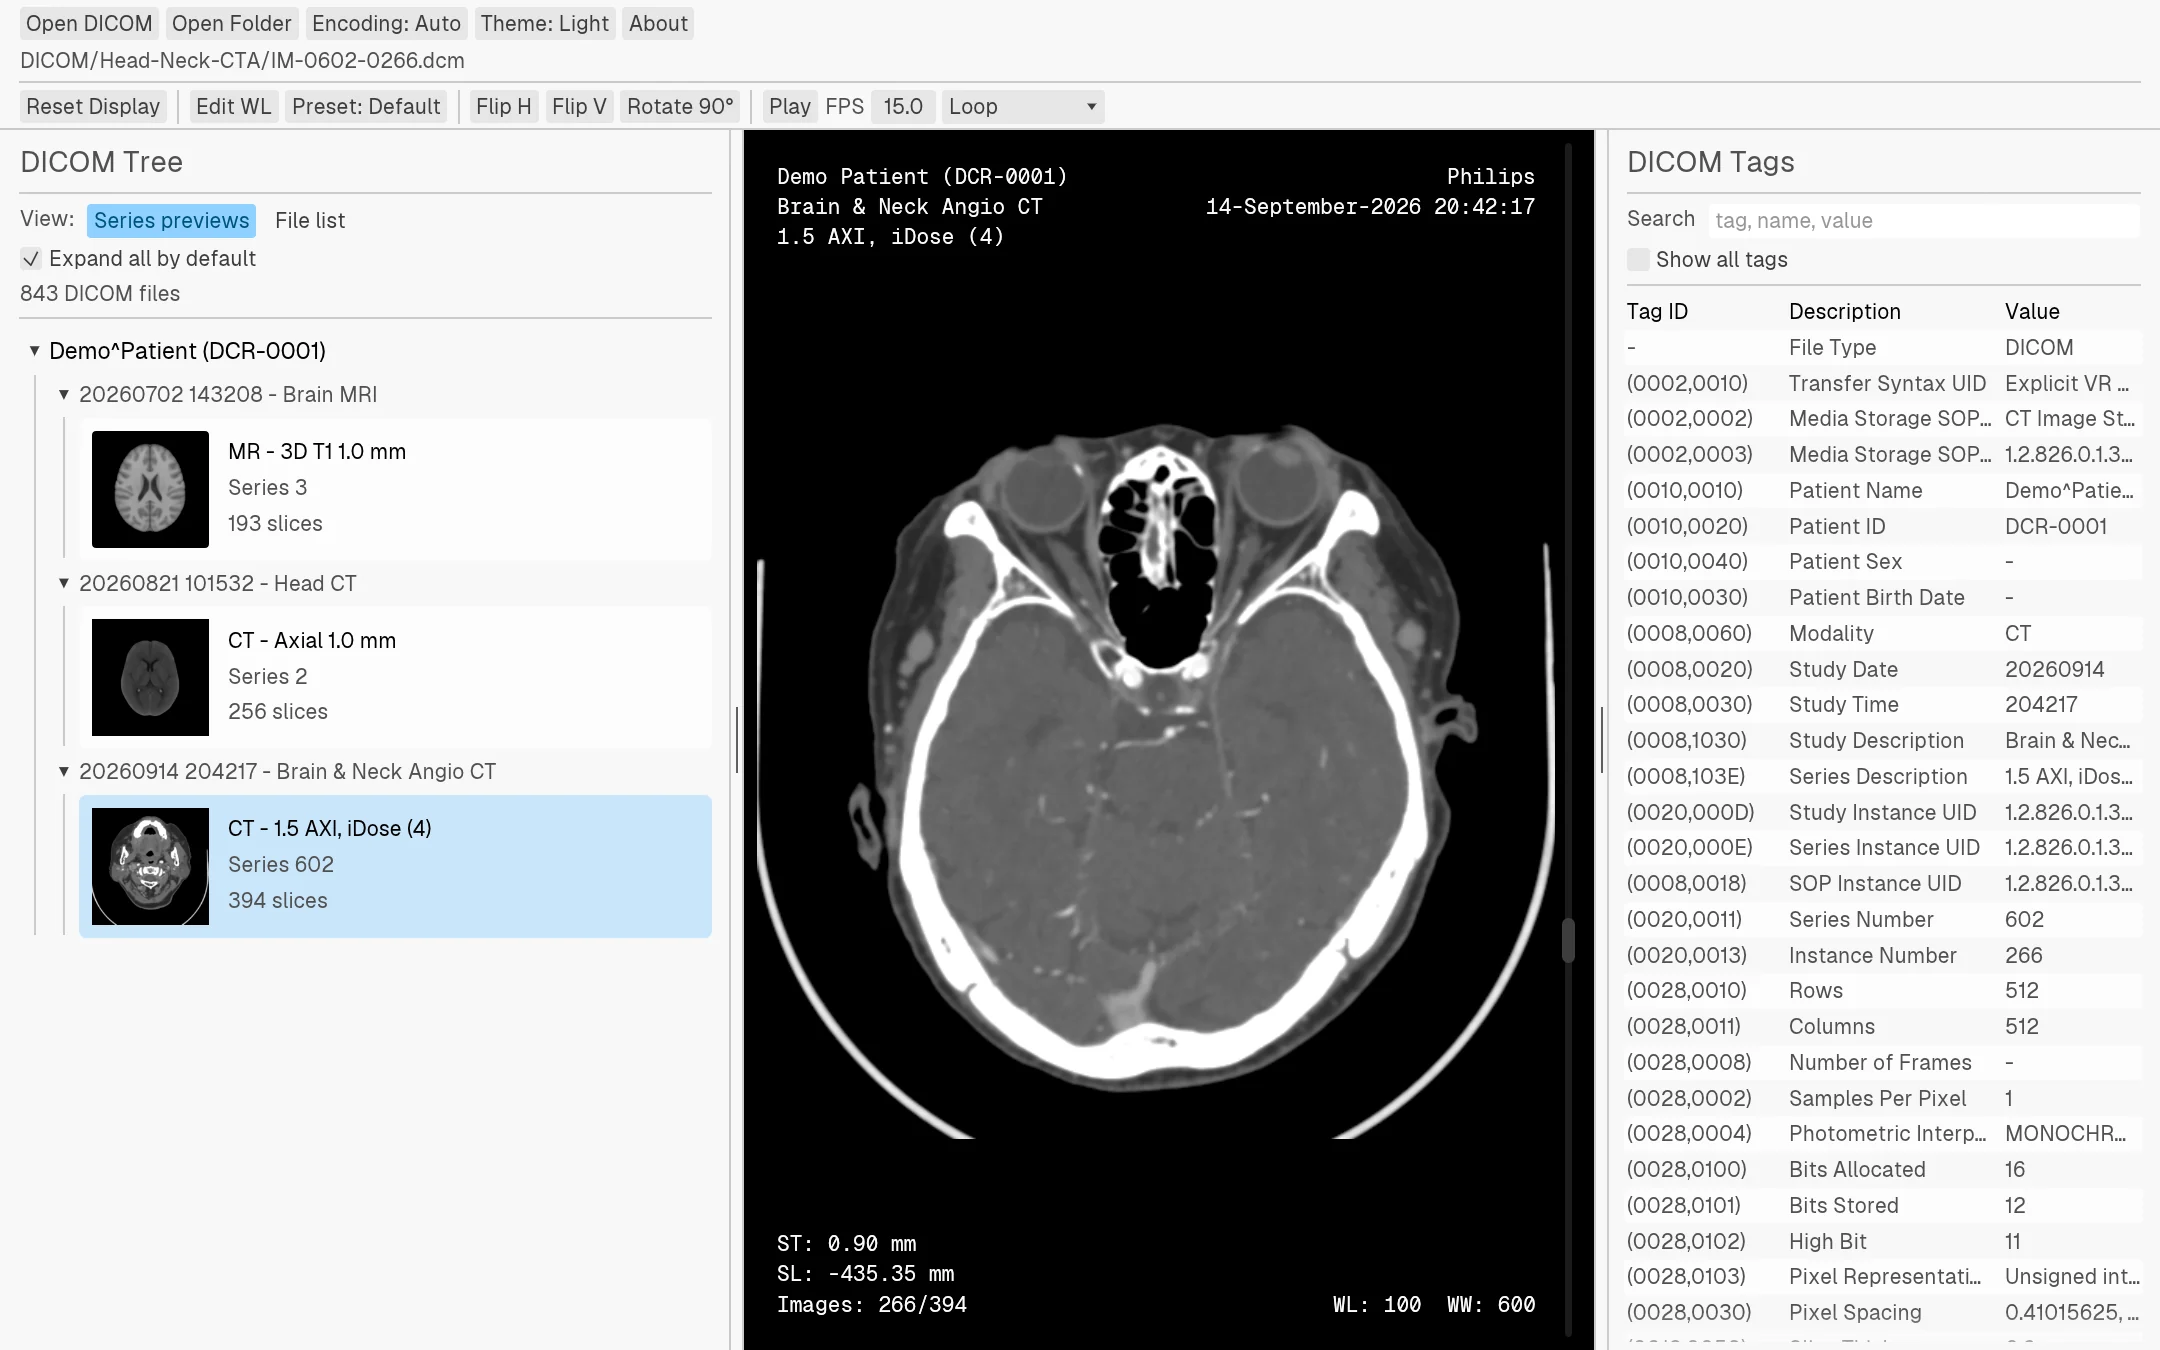This screenshot has width=2160, height=1350.
Task: Switch theme using Theme: Light
Action: point(544,23)
